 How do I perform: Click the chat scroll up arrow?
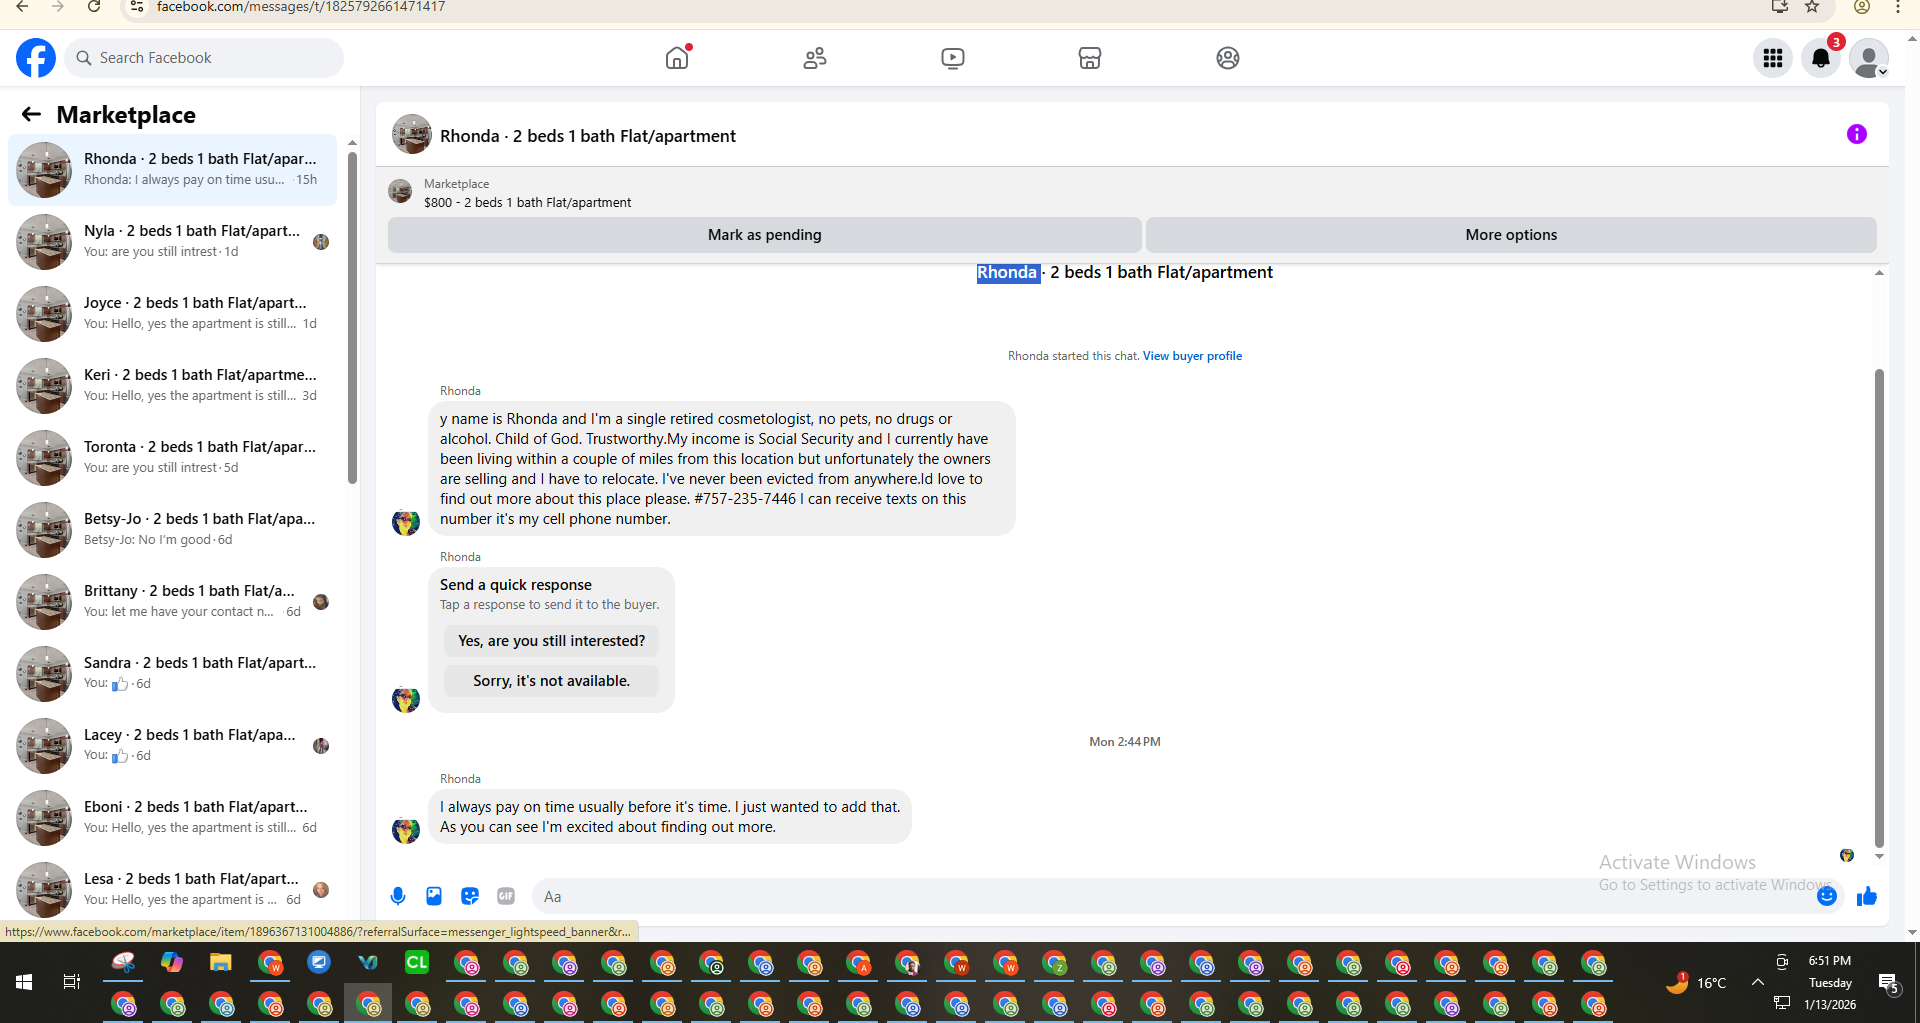tap(1879, 273)
